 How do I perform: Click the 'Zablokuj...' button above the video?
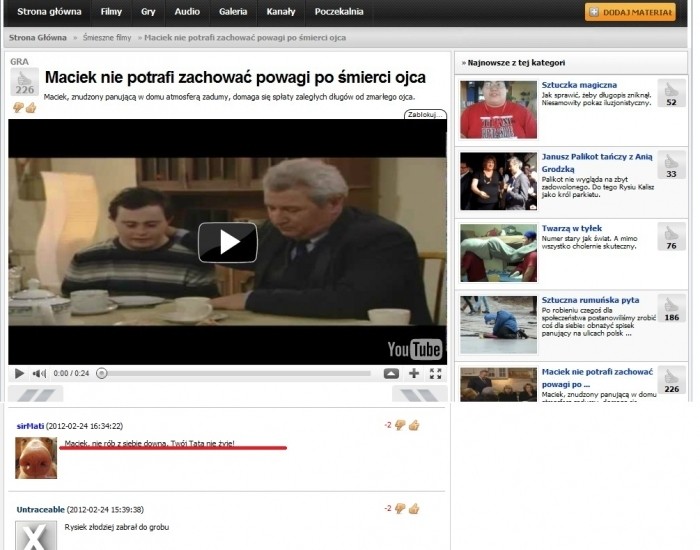click(x=425, y=115)
